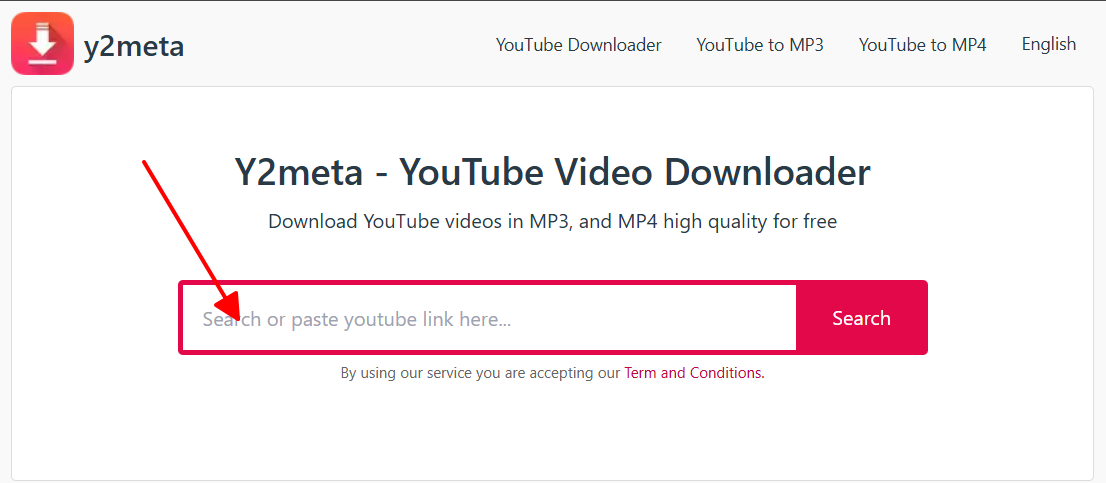The height and width of the screenshot is (483, 1106).
Task: Click the y2meta brand name text
Action: pyautogui.click(x=134, y=46)
